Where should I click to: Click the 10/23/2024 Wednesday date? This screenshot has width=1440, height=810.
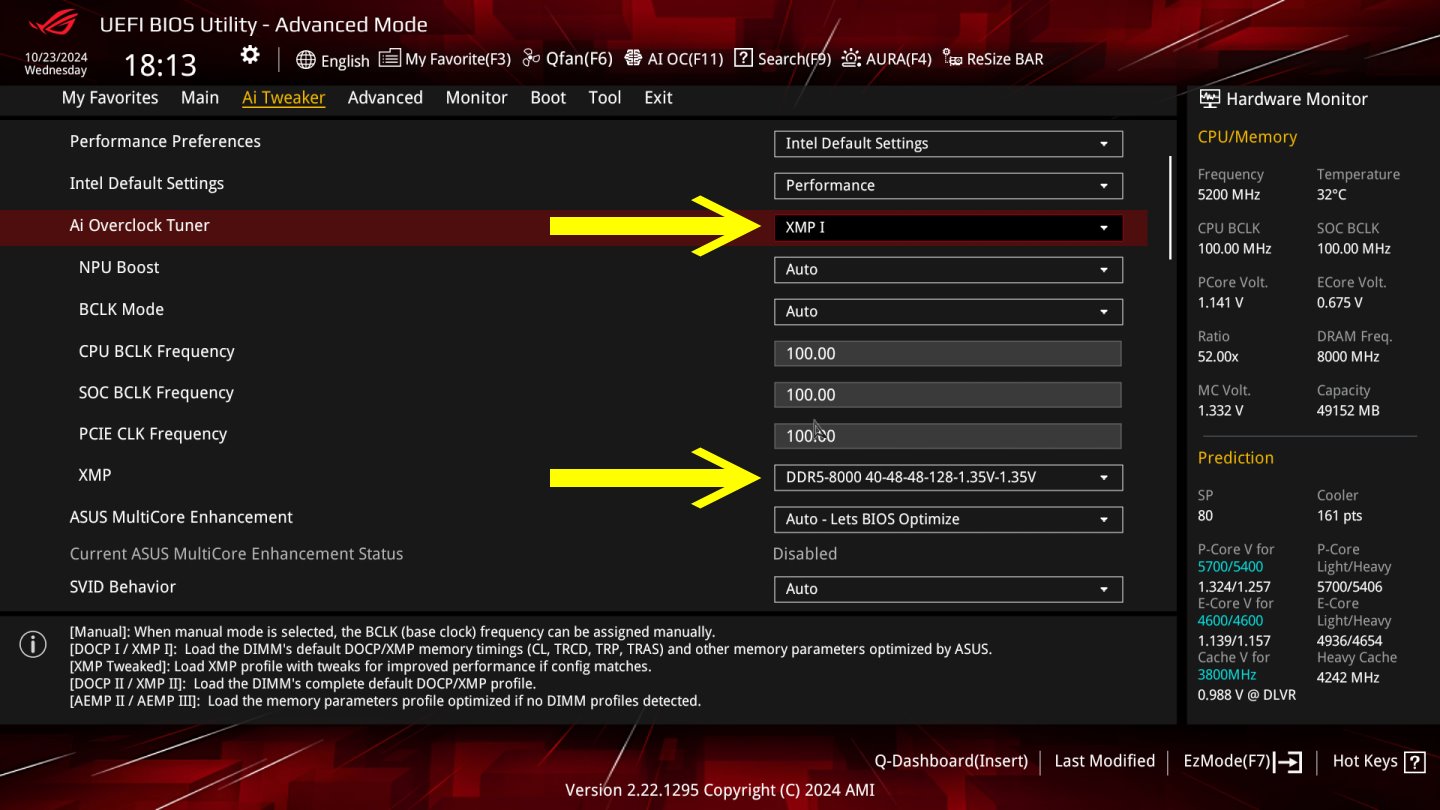click(x=56, y=64)
